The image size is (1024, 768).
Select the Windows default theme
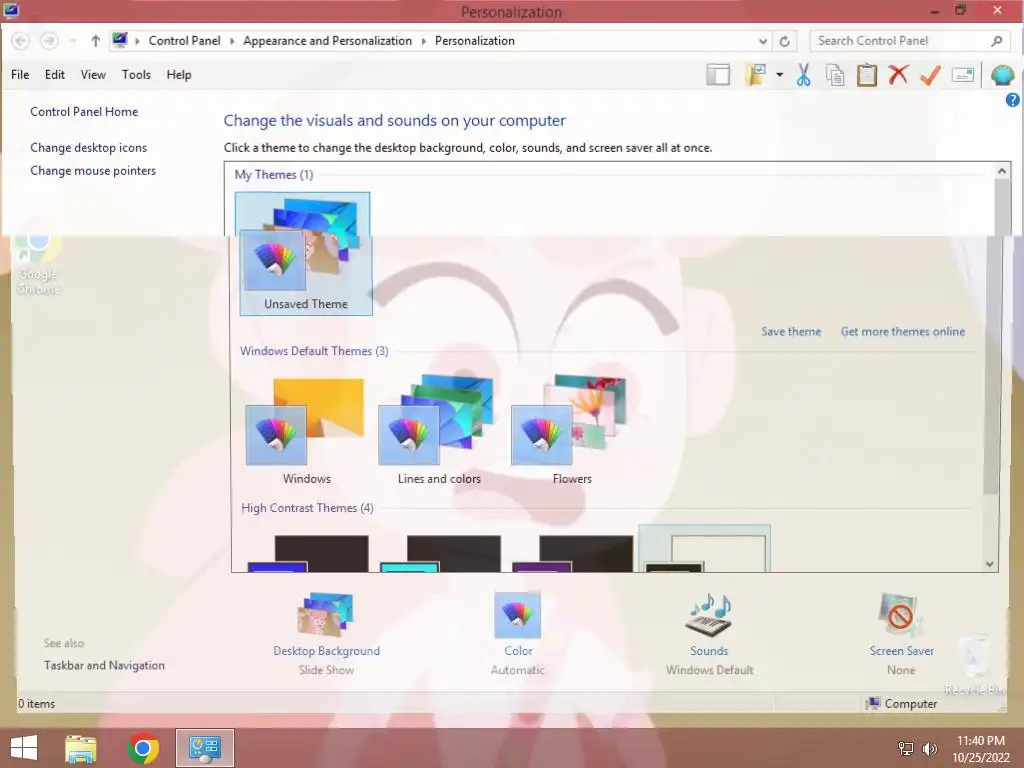306,430
